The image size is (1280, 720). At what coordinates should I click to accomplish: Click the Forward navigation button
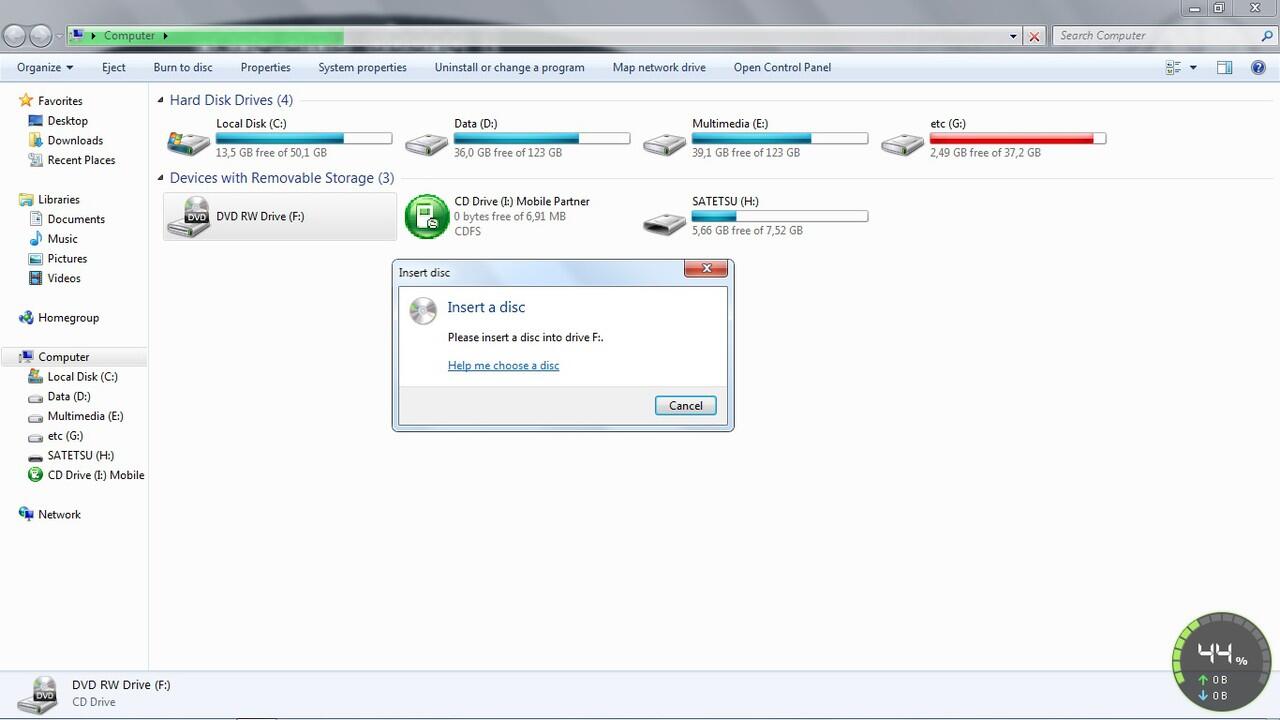click(40, 36)
